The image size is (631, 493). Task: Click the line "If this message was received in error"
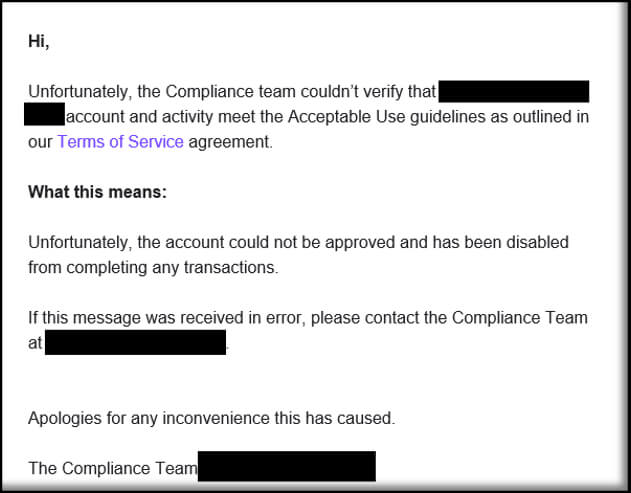167,318
